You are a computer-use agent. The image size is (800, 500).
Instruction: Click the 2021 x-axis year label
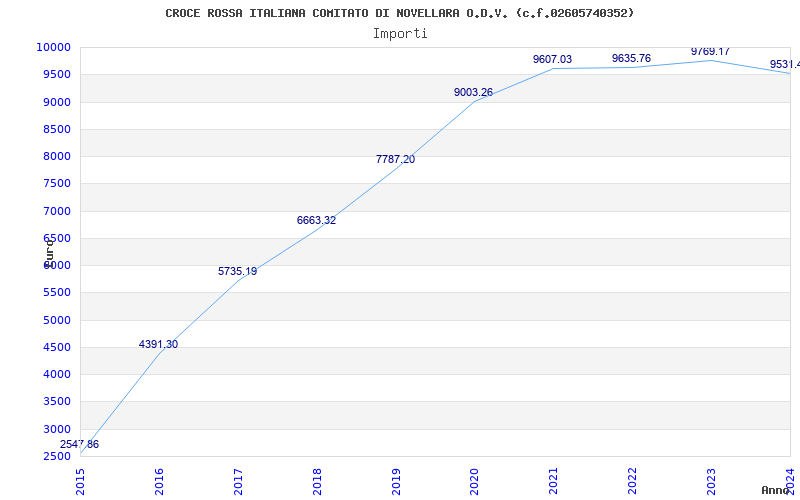pyautogui.click(x=554, y=482)
